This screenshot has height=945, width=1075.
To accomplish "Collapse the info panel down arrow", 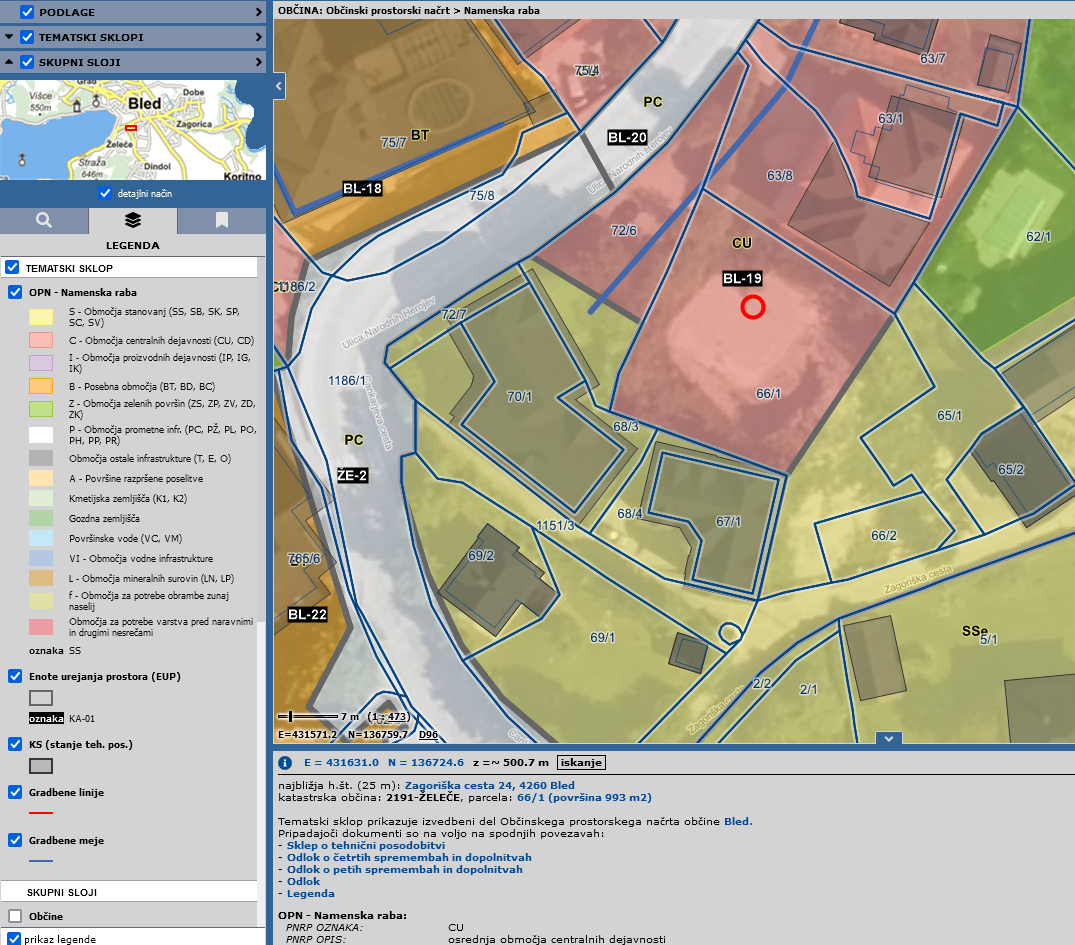I will pyautogui.click(x=889, y=739).
